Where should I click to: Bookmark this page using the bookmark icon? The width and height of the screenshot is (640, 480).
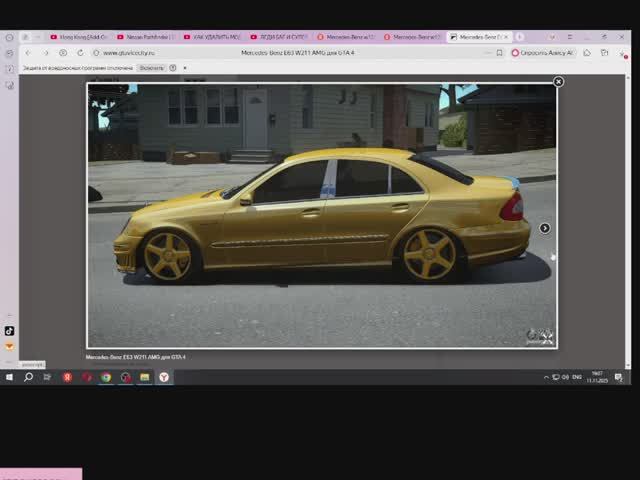coord(499,53)
